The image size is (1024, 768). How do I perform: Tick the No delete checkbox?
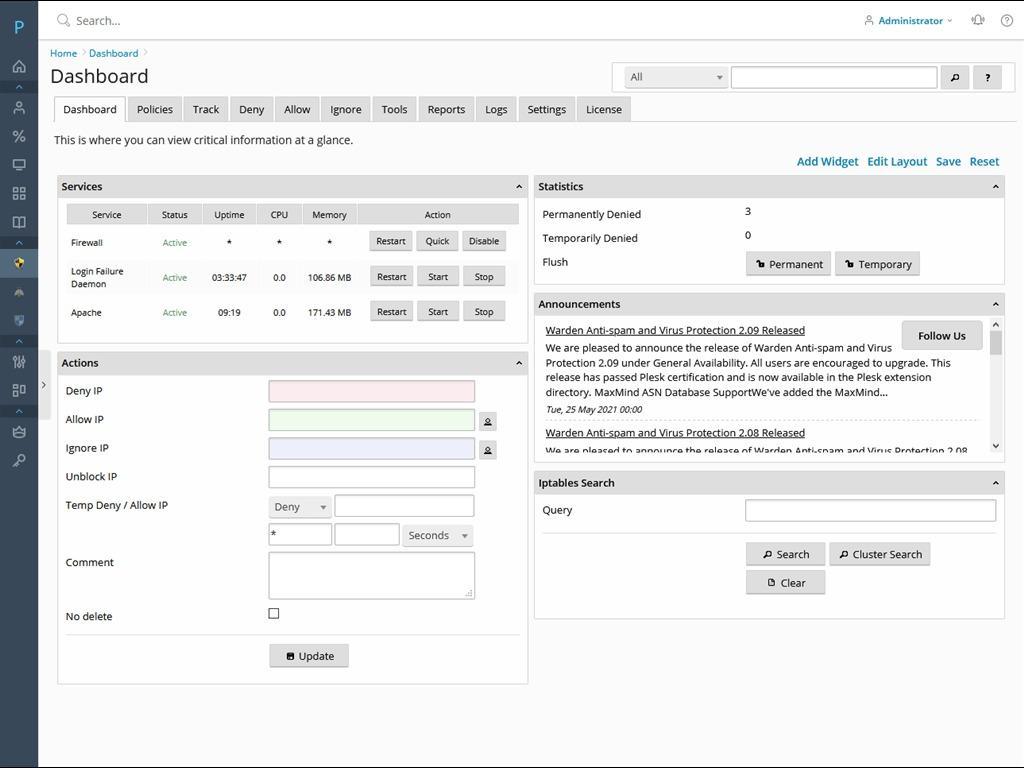[x=274, y=614]
